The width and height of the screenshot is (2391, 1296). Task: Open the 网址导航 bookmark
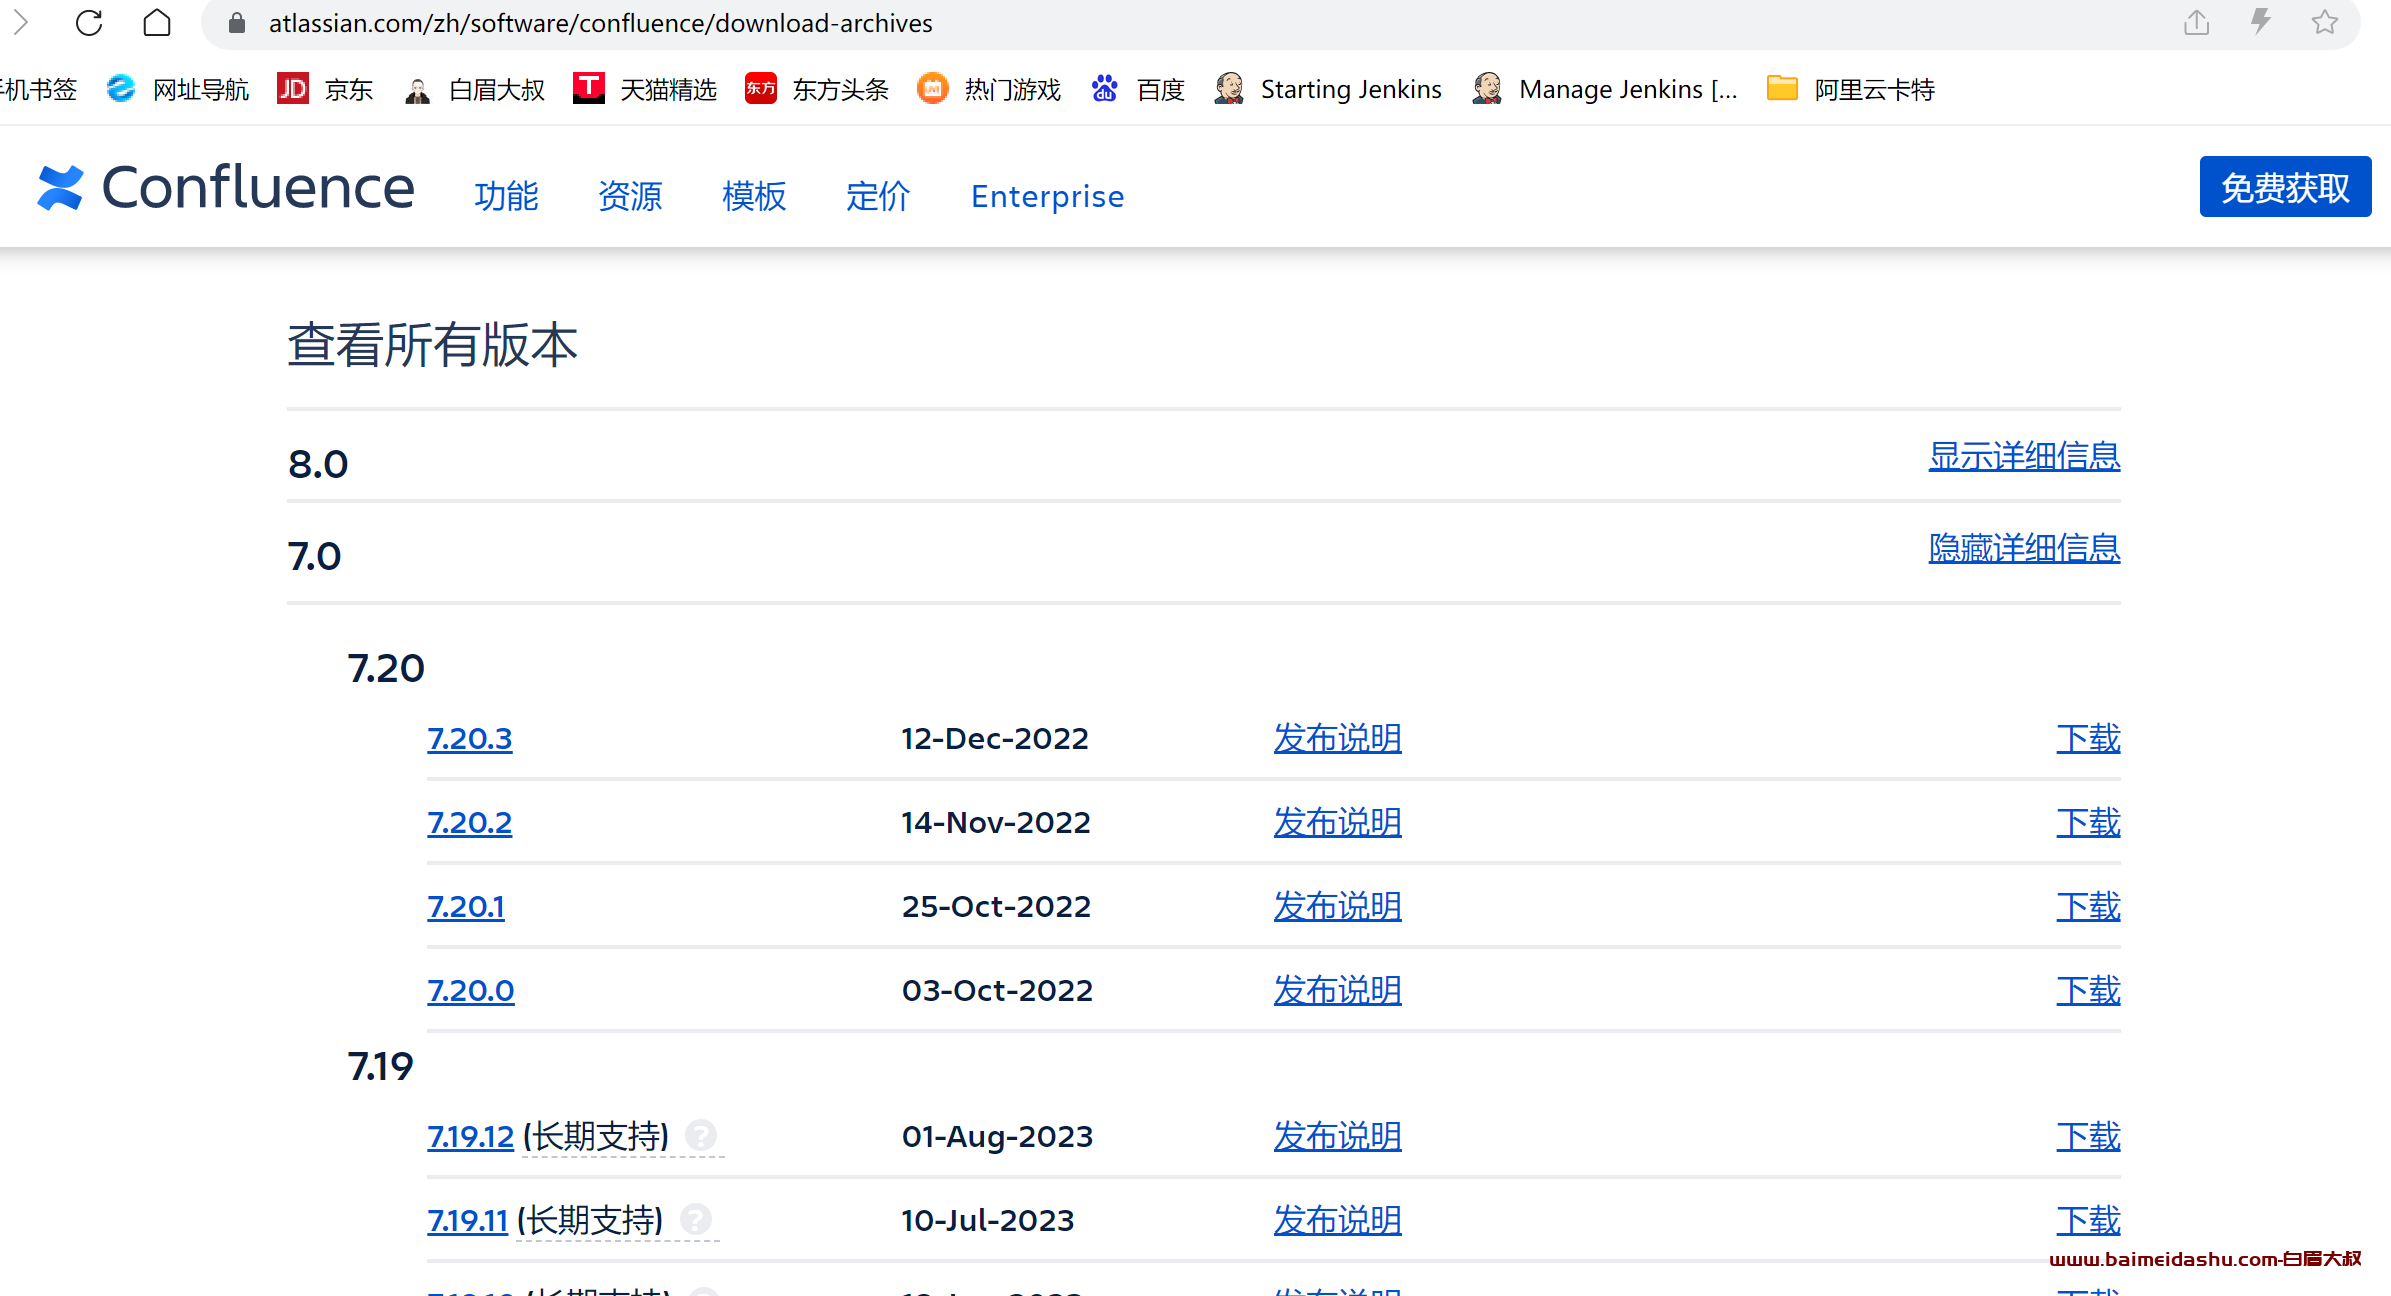tap(177, 89)
